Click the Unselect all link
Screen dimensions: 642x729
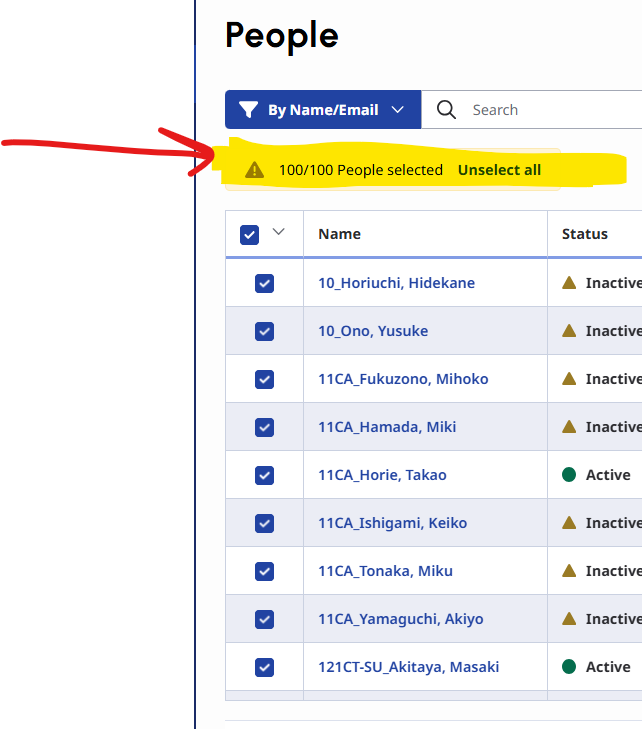click(x=499, y=170)
